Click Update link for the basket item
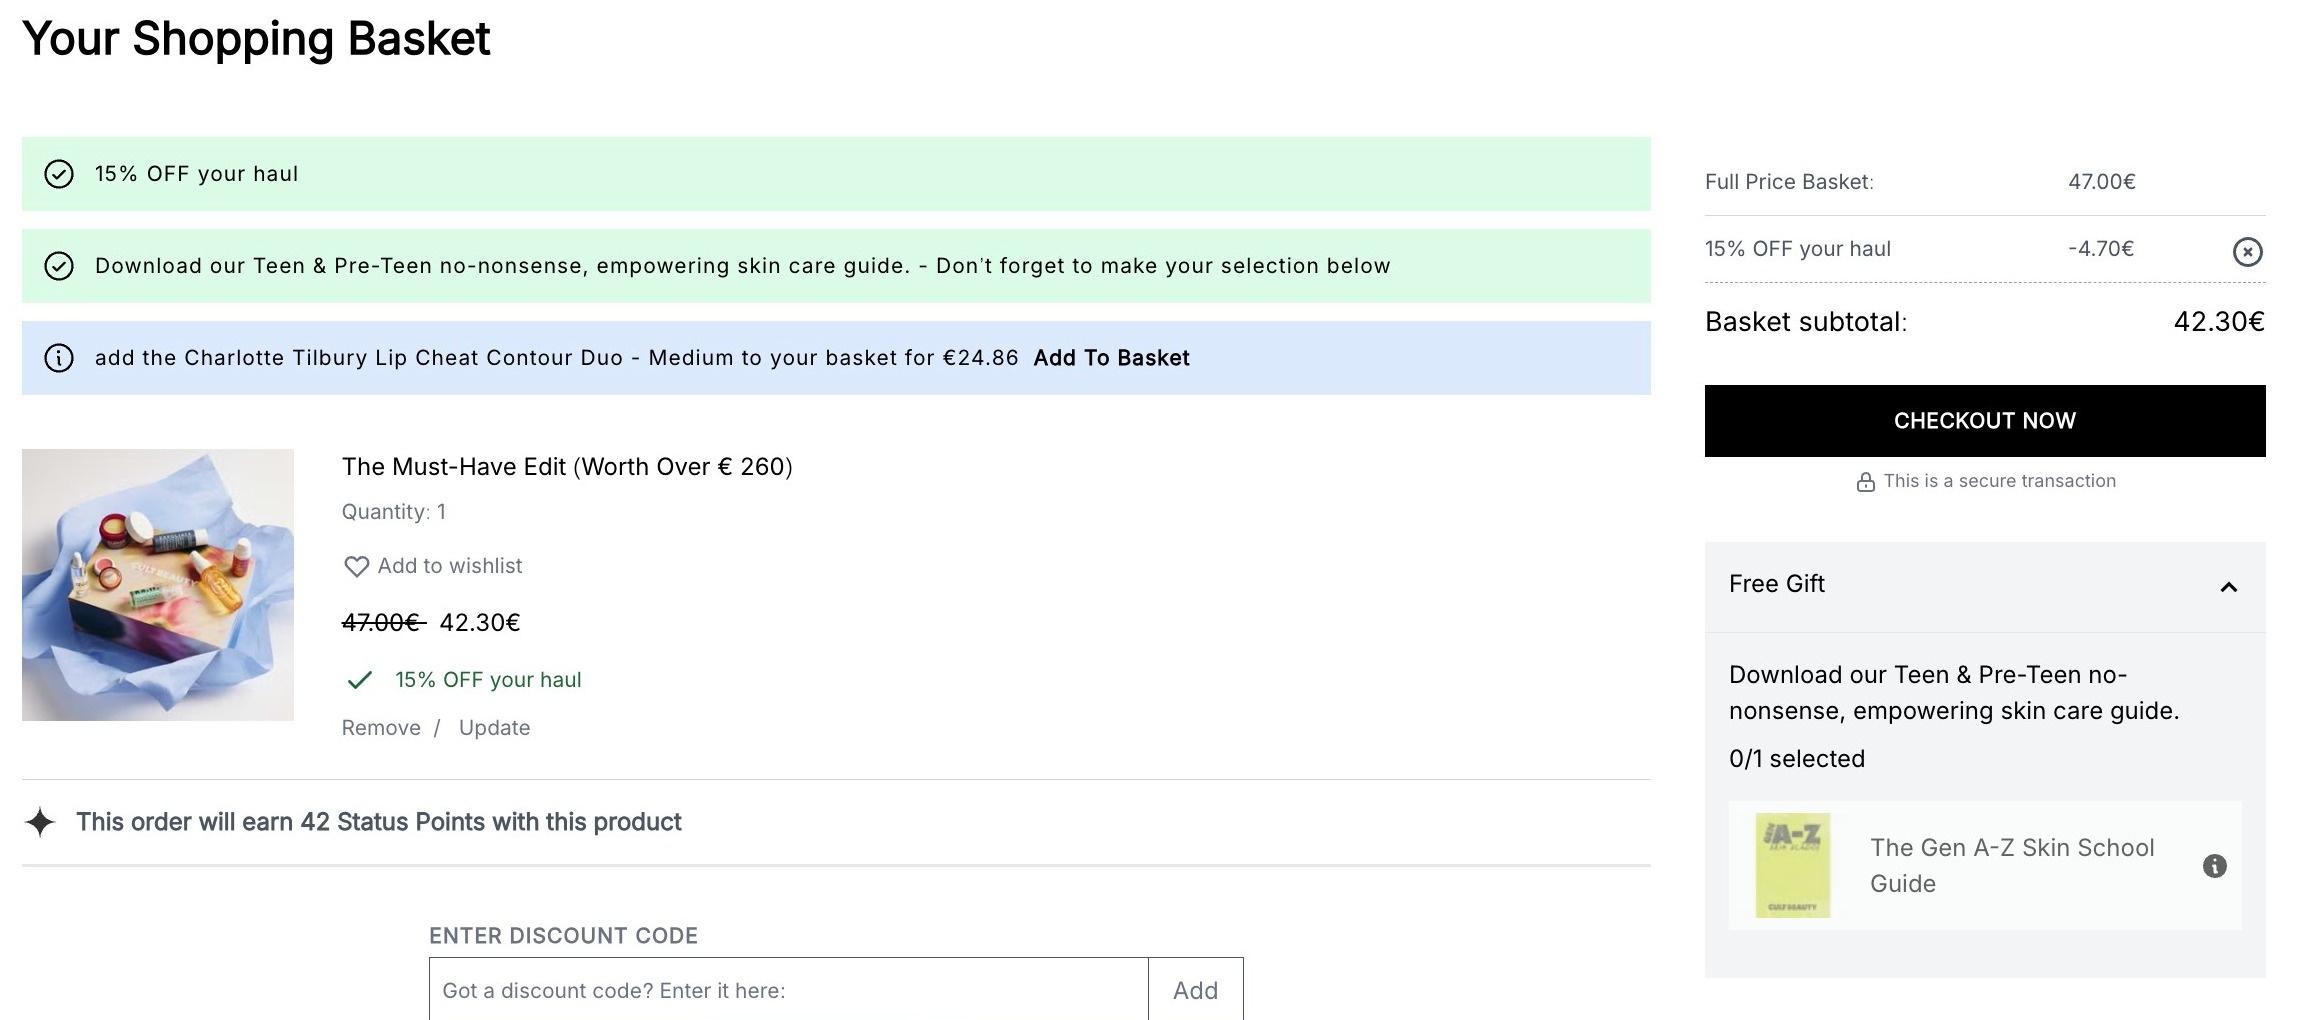This screenshot has height=1020, width=2318. click(x=494, y=728)
